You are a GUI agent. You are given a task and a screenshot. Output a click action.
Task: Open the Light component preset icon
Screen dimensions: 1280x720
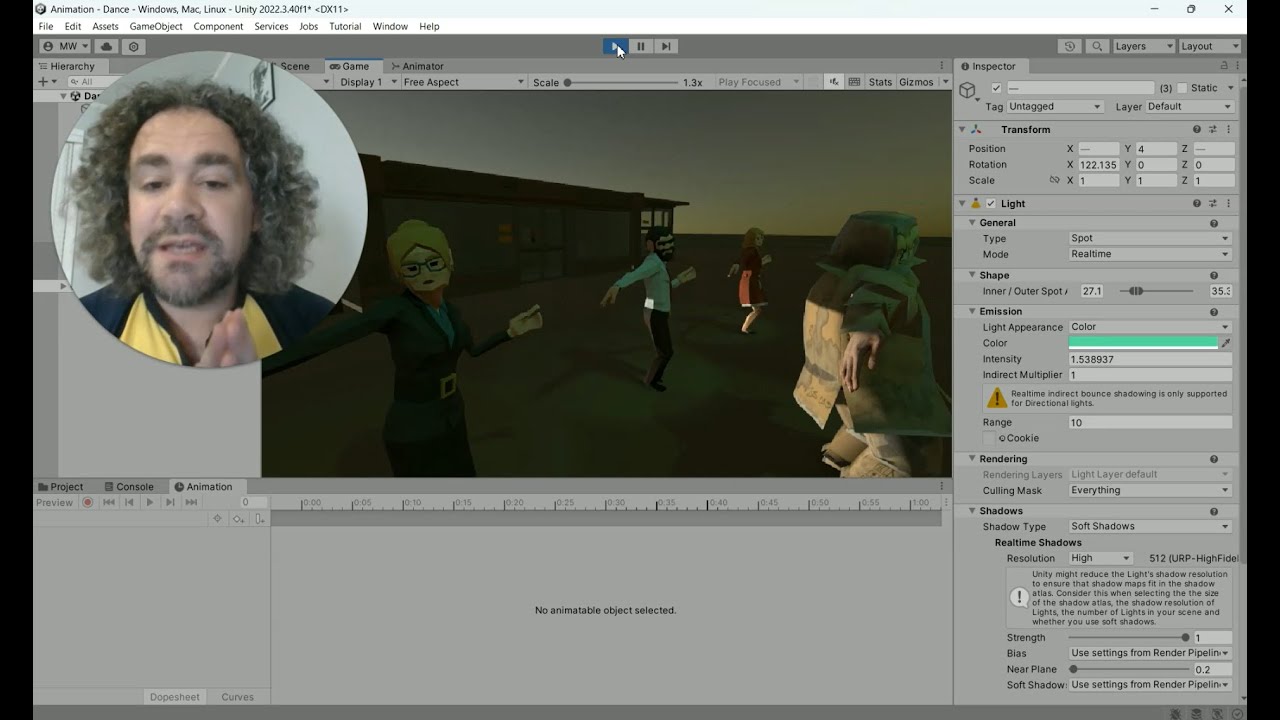tap(1213, 203)
